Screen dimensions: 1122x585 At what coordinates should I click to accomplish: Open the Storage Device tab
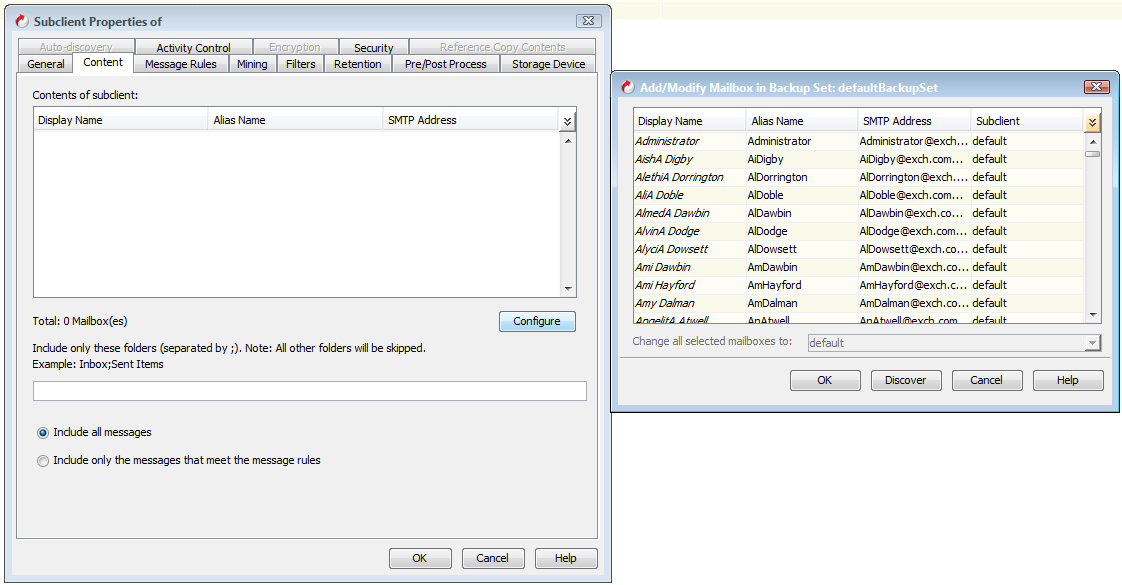(548, 63)
